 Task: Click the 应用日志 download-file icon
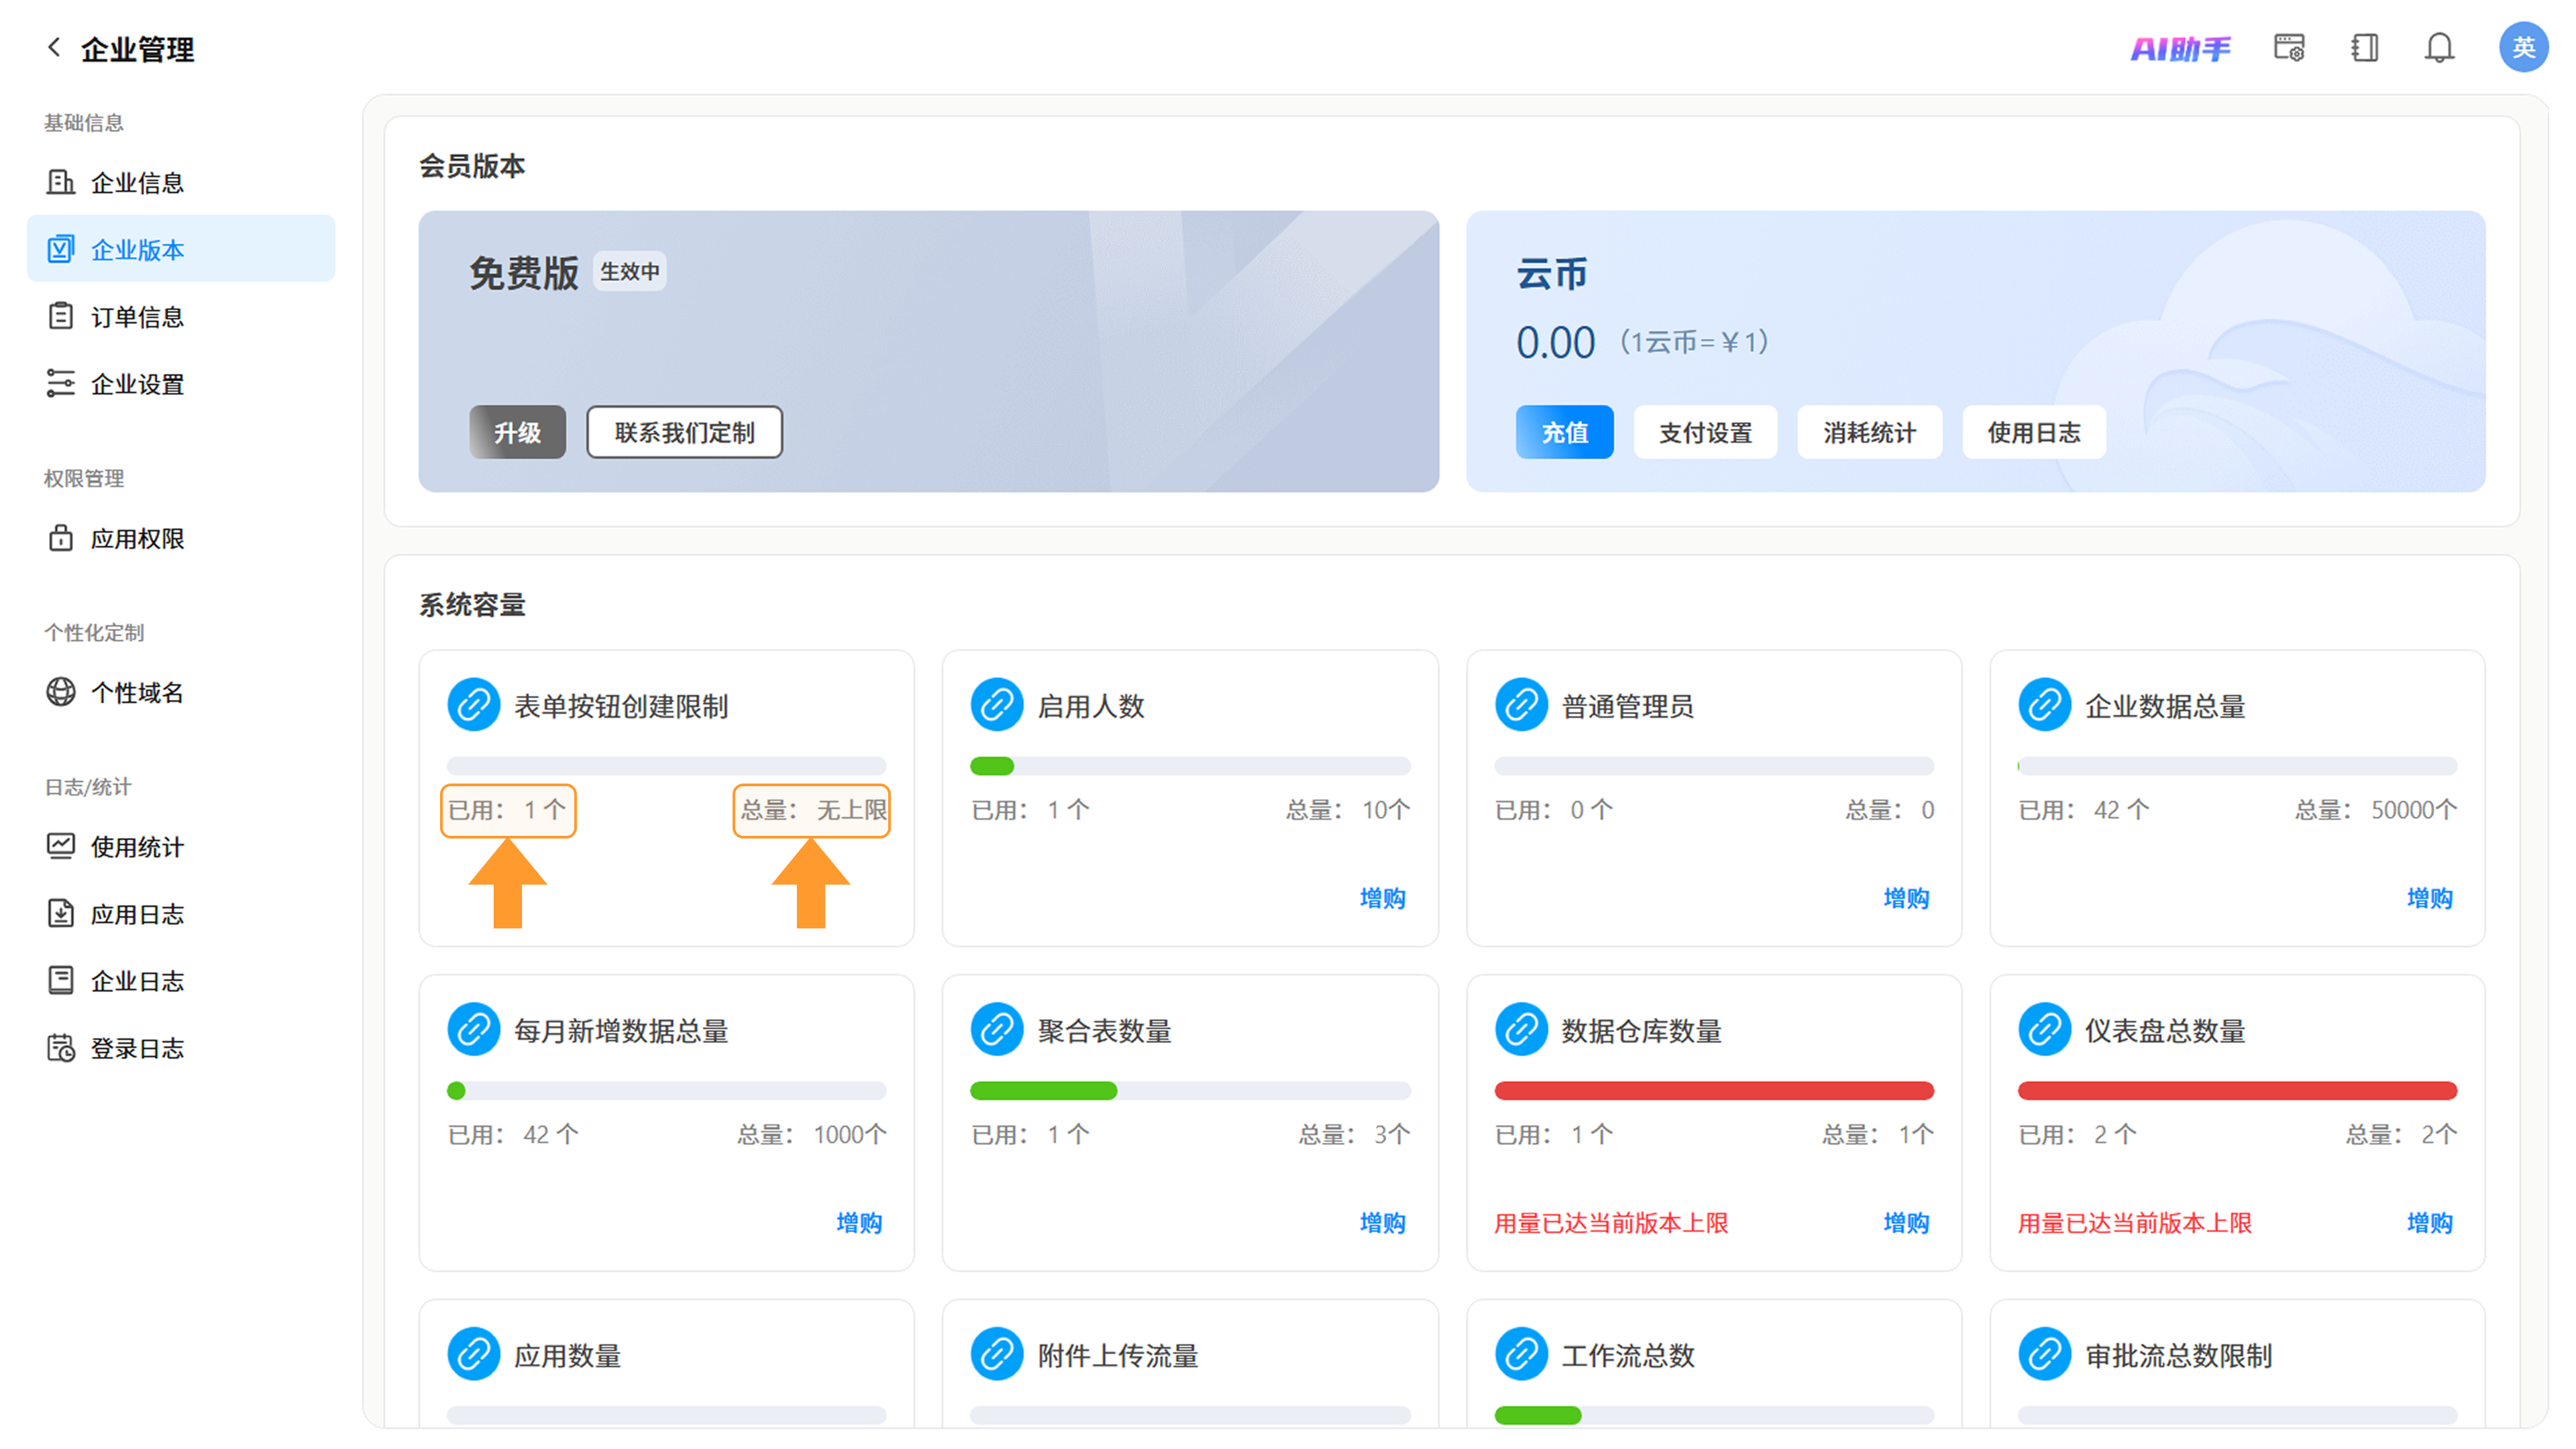pos(61,913)
